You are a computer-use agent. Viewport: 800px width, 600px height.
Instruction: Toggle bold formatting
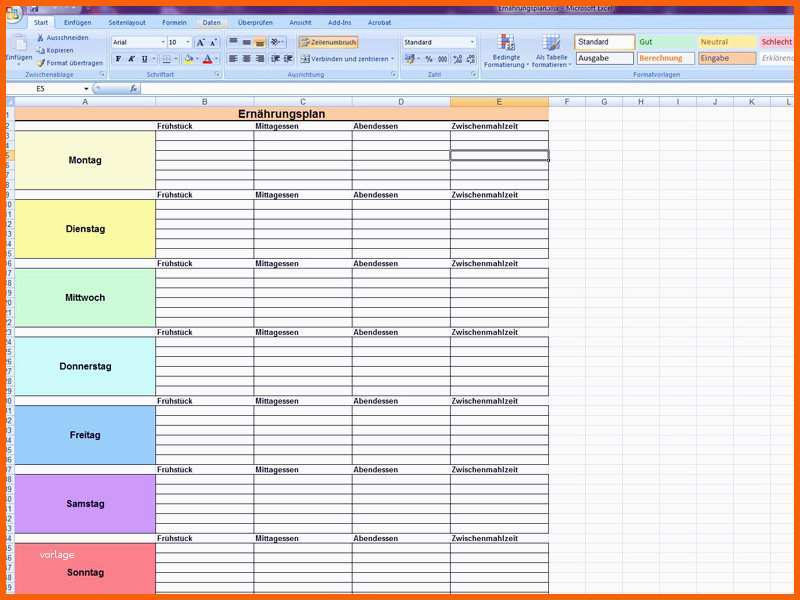[x=118, y=59]
